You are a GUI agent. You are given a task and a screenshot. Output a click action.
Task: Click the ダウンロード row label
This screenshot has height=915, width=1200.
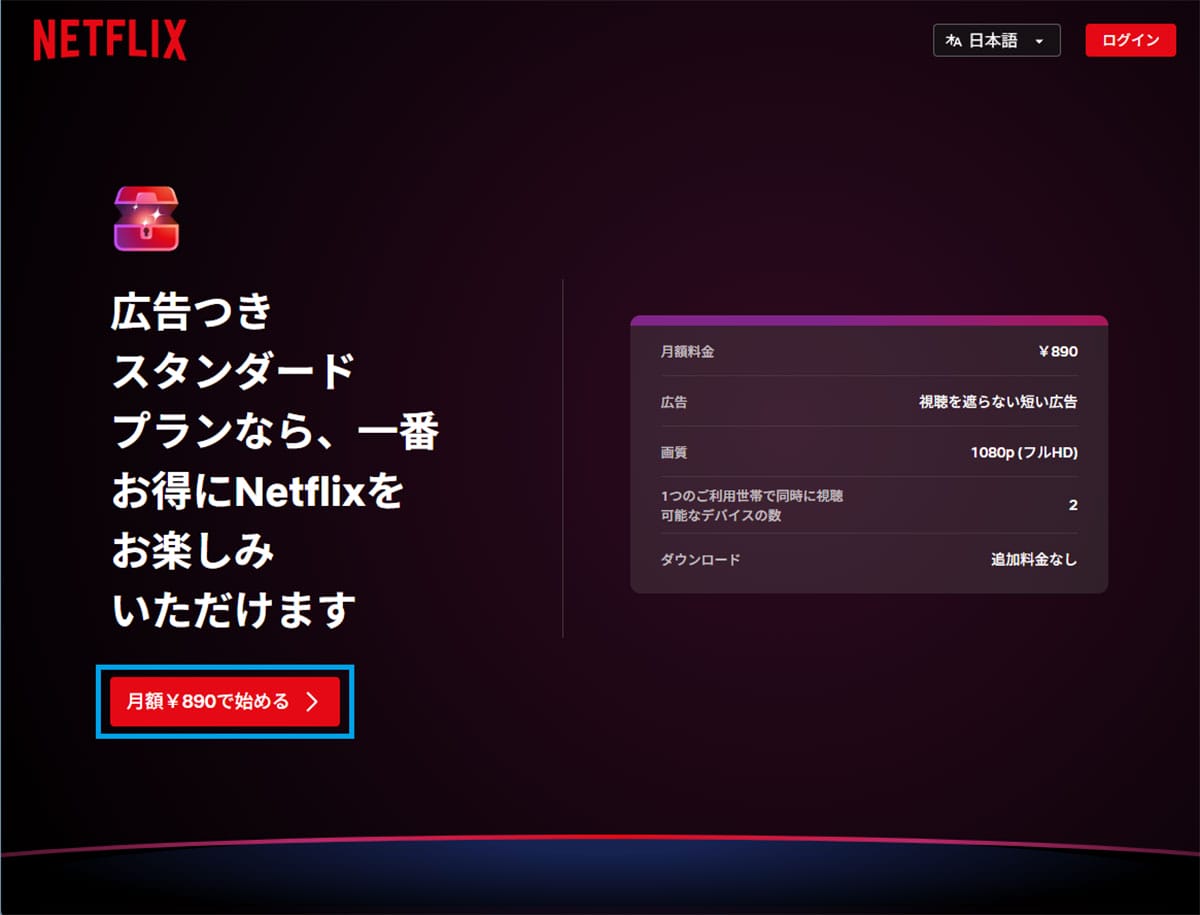[x=700, y=560]
